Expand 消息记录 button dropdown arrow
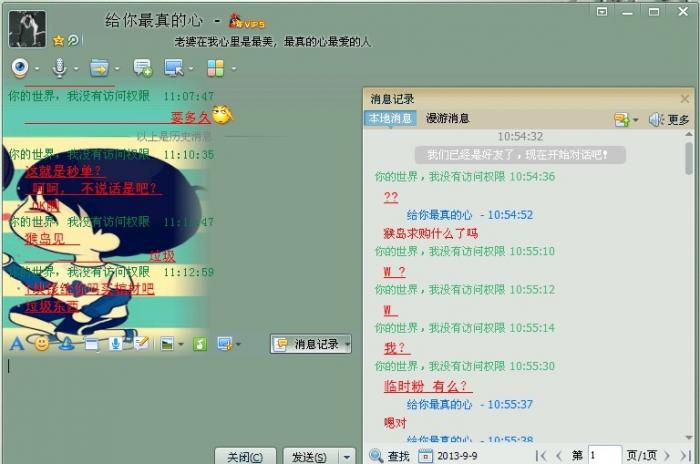The height and width of the screenshot is (464, 700). pyautogui.click(x=347, y=344)
